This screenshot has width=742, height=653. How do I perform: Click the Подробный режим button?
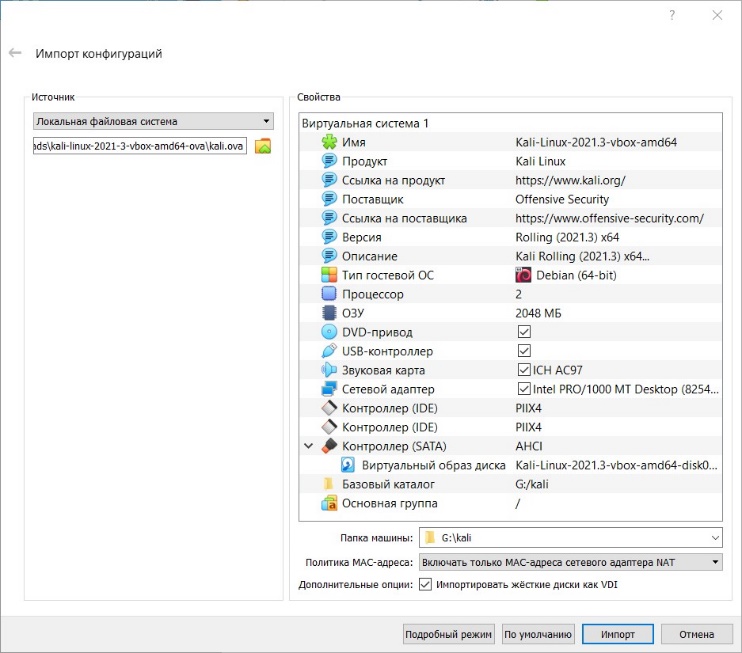tap(449, 634)
